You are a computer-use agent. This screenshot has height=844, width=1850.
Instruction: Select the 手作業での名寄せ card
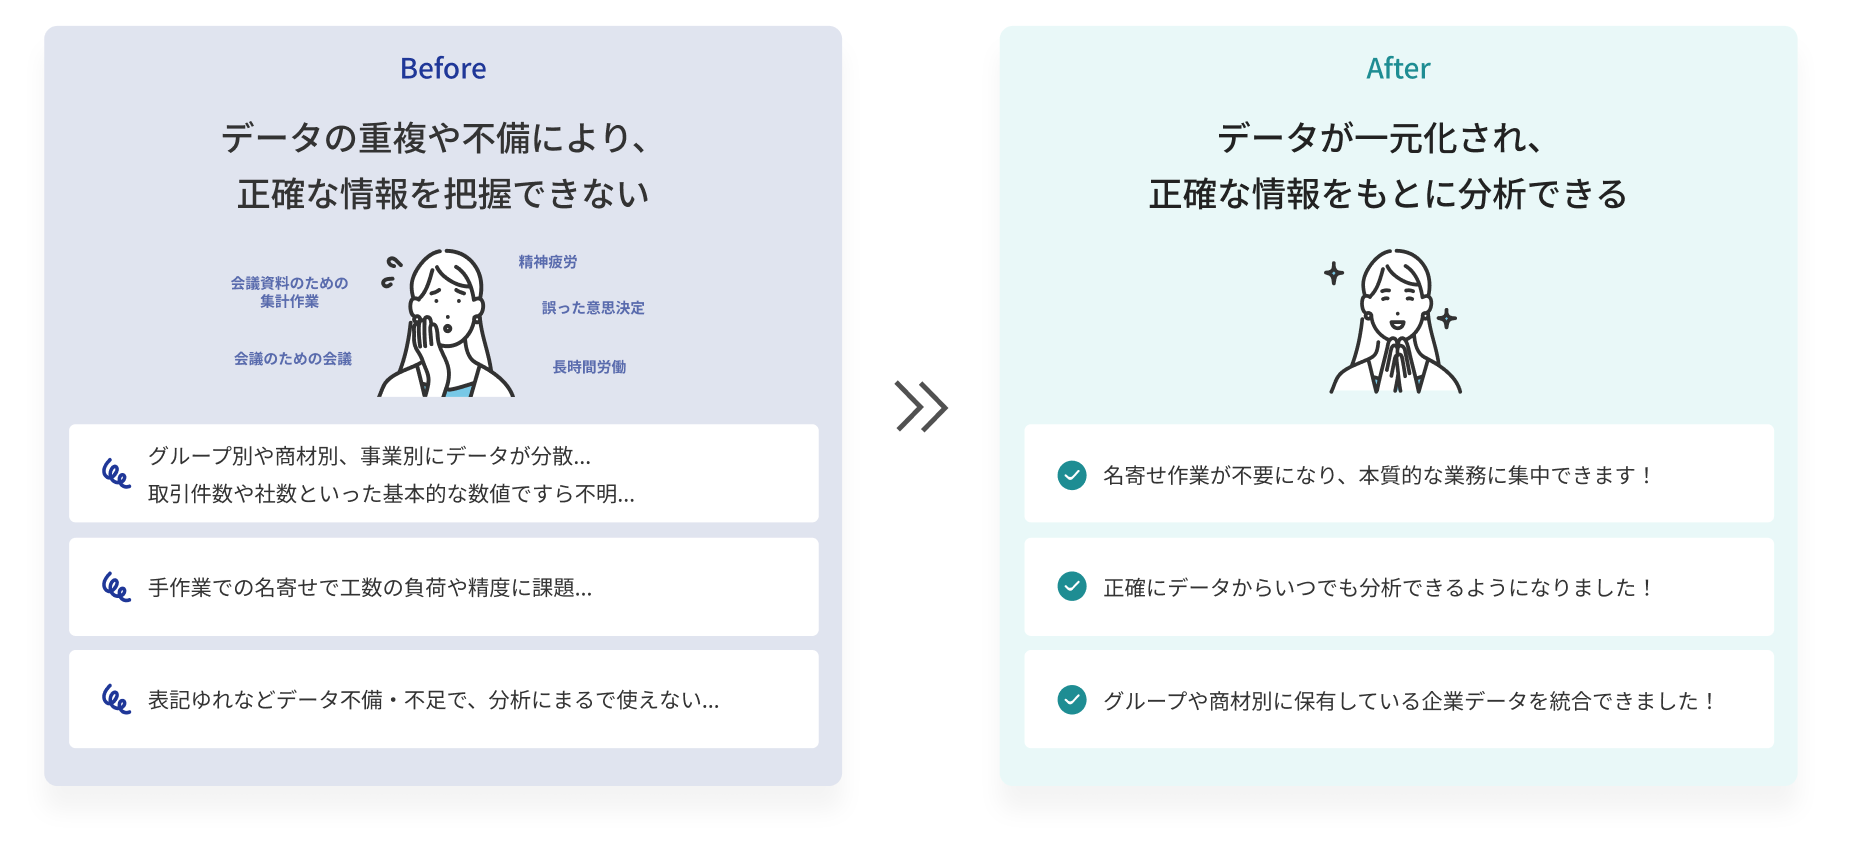click(x=444, y=587)
